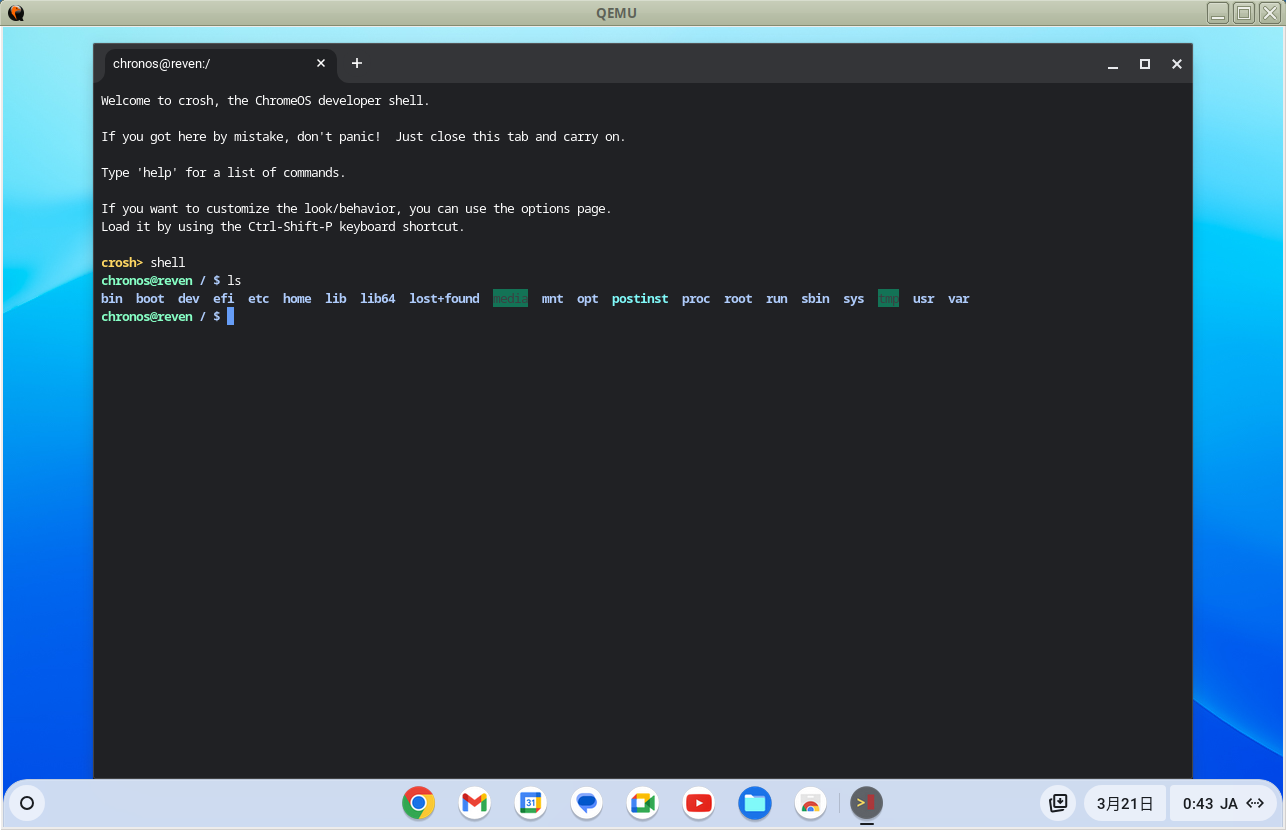1286x830 pixels.
Task: Open the Launcher with the circle button
Action: [26, 803]
